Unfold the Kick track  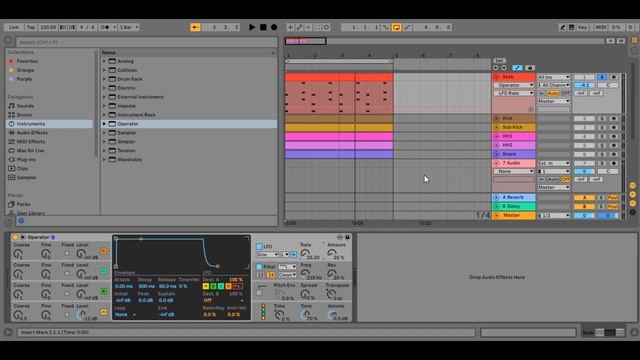click(496, 118)
